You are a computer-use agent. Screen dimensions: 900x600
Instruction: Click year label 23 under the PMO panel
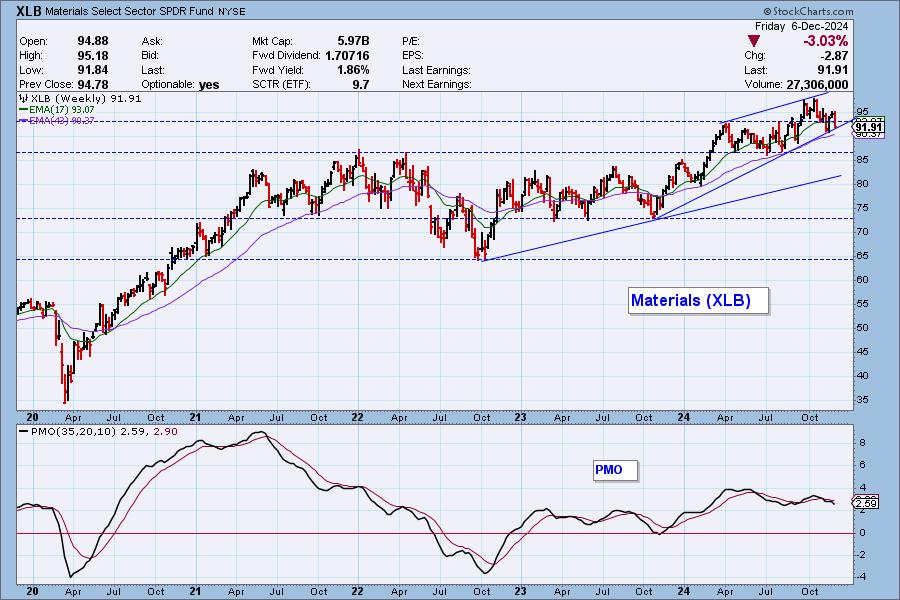point(520,591)
